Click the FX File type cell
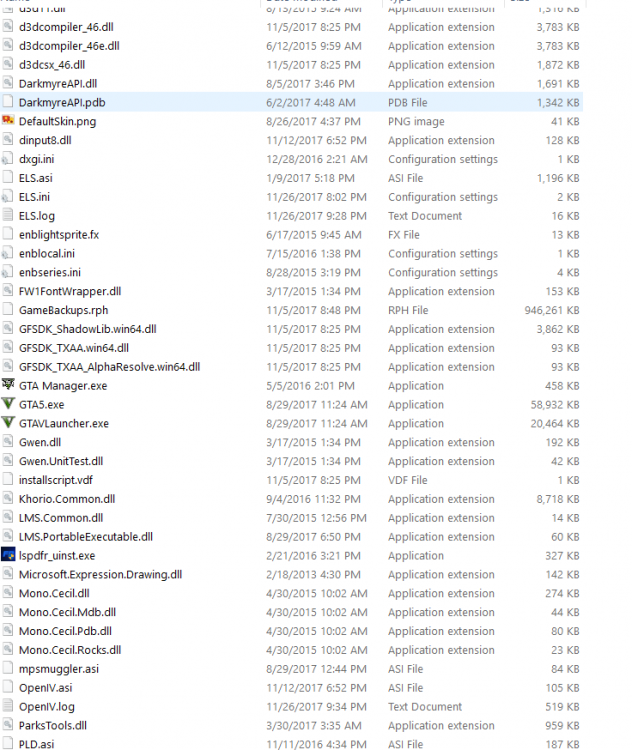This screenshot has width=632, height=750. pyautogui.click(x=404, y=234)
